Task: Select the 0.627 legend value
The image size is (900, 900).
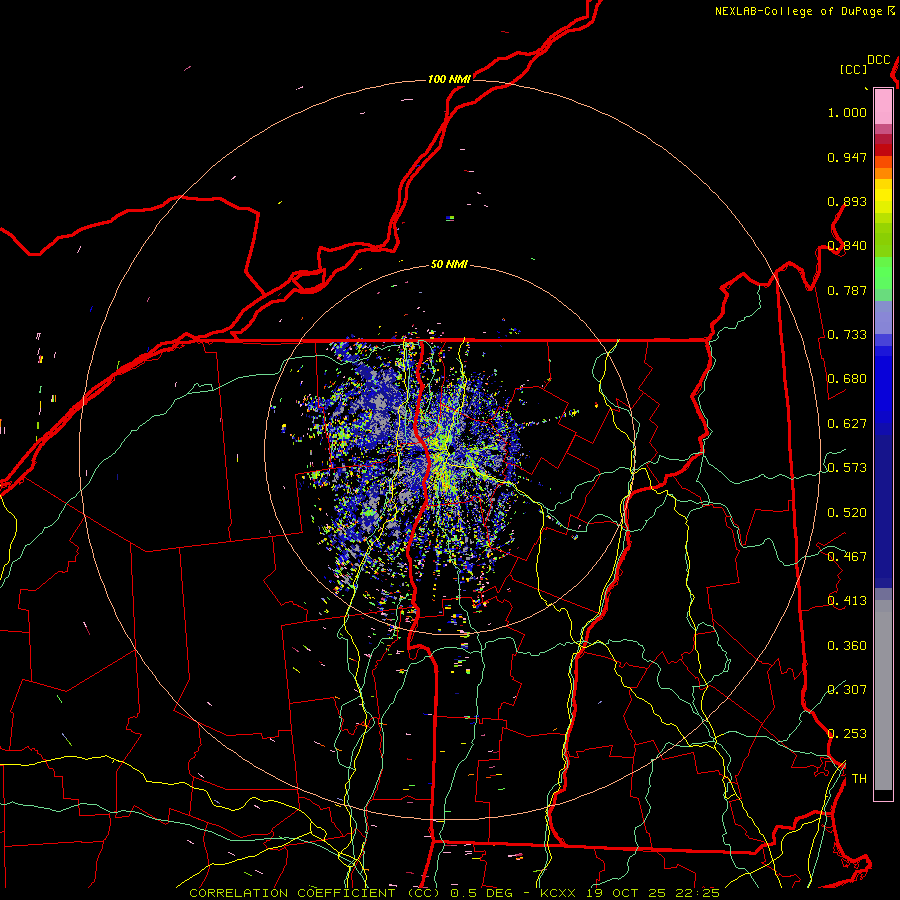Action: coord(847,424)
